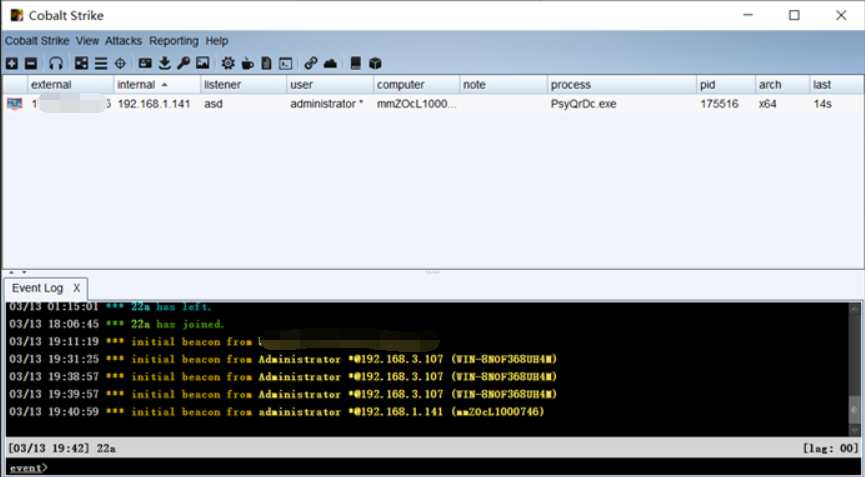Open the View menu
Viewport: 865px width, 477px height.
pos(87,41)
